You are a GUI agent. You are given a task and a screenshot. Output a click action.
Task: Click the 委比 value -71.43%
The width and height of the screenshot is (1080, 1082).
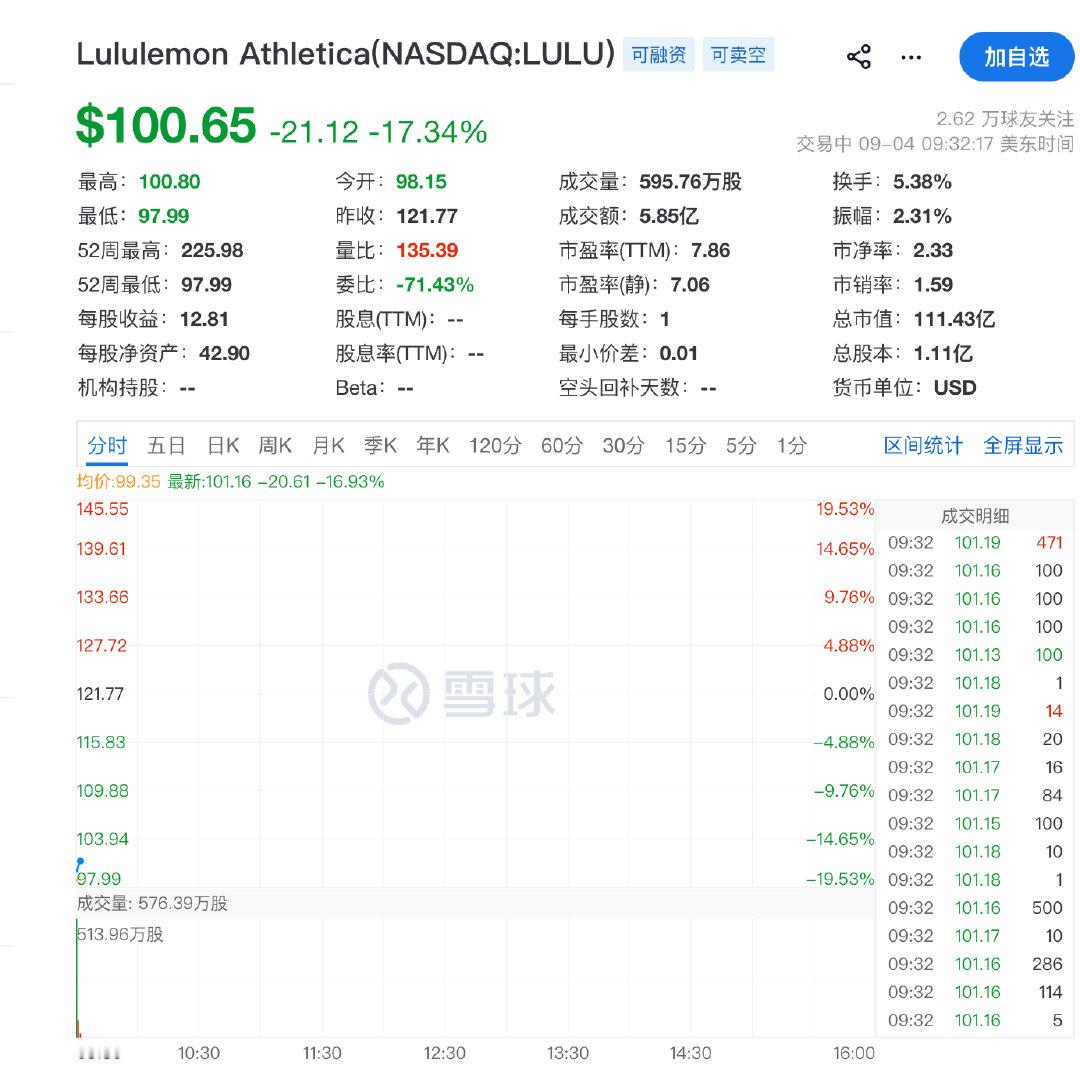pyautogui.click(x=435, y=284)
